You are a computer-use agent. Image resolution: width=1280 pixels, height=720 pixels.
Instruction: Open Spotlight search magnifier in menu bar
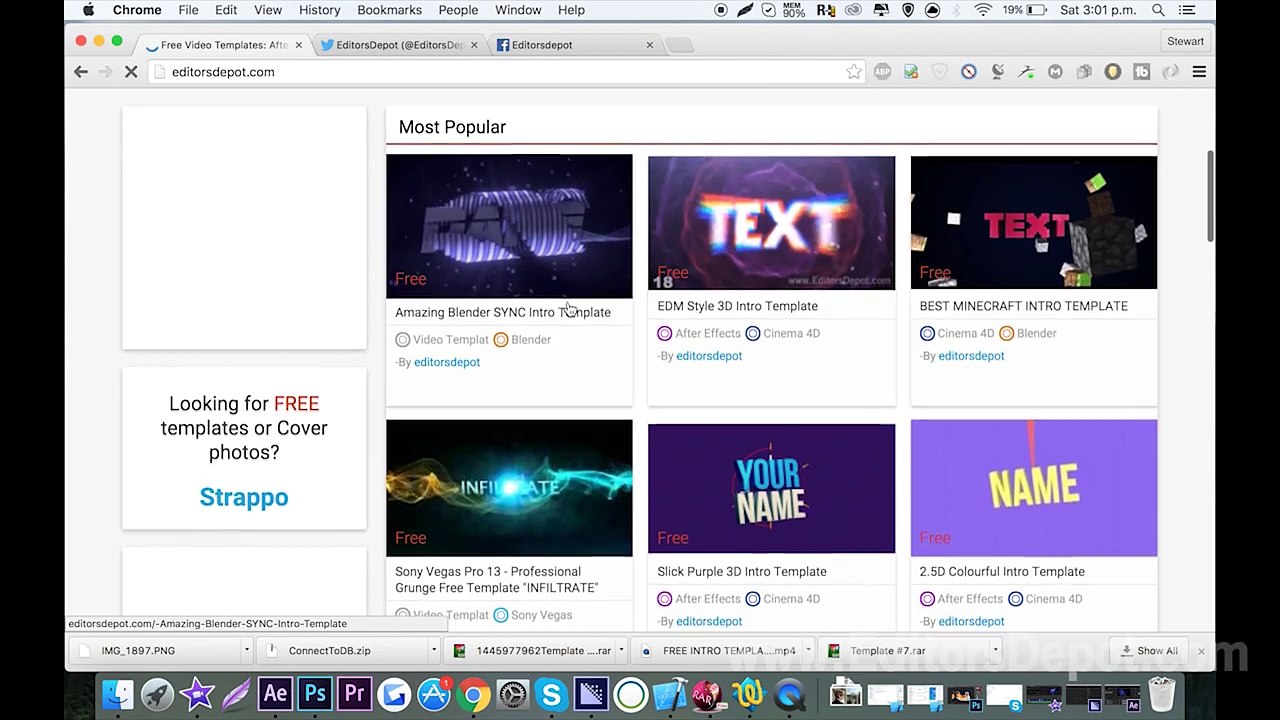coord(1158,10)
